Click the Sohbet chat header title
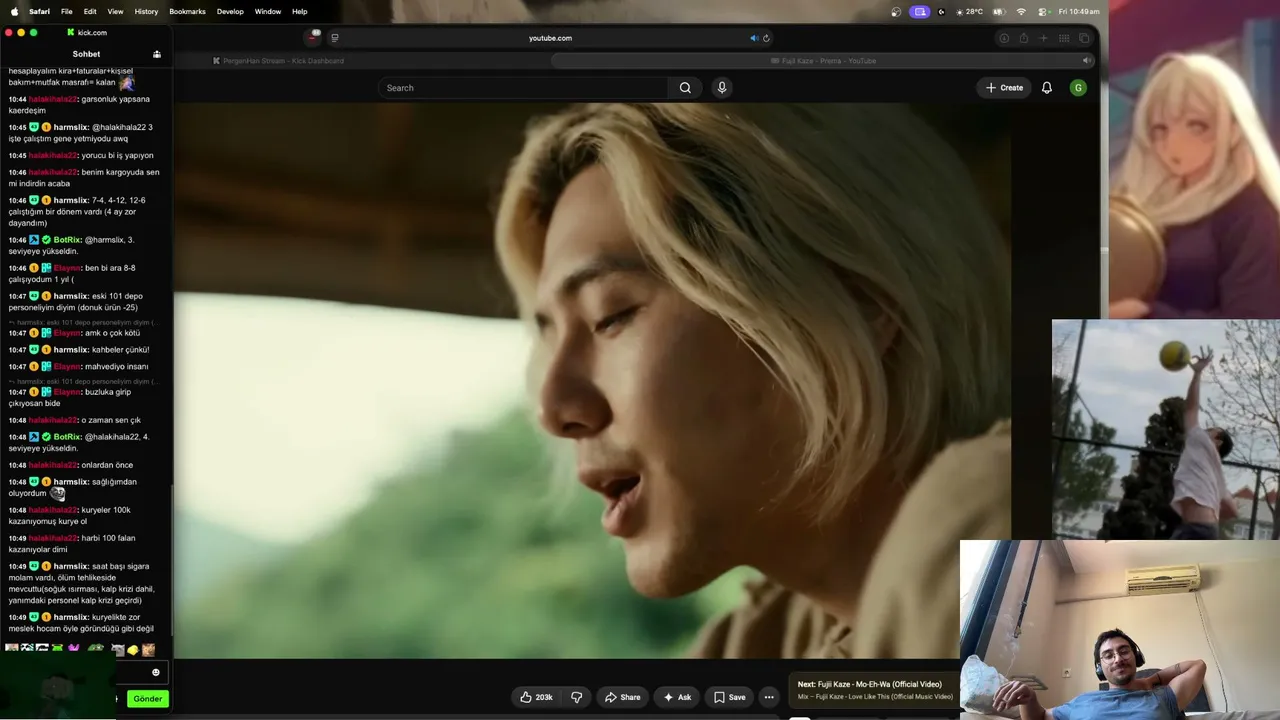The width and height of the screenshot is (1280, 720). (86, 54)
